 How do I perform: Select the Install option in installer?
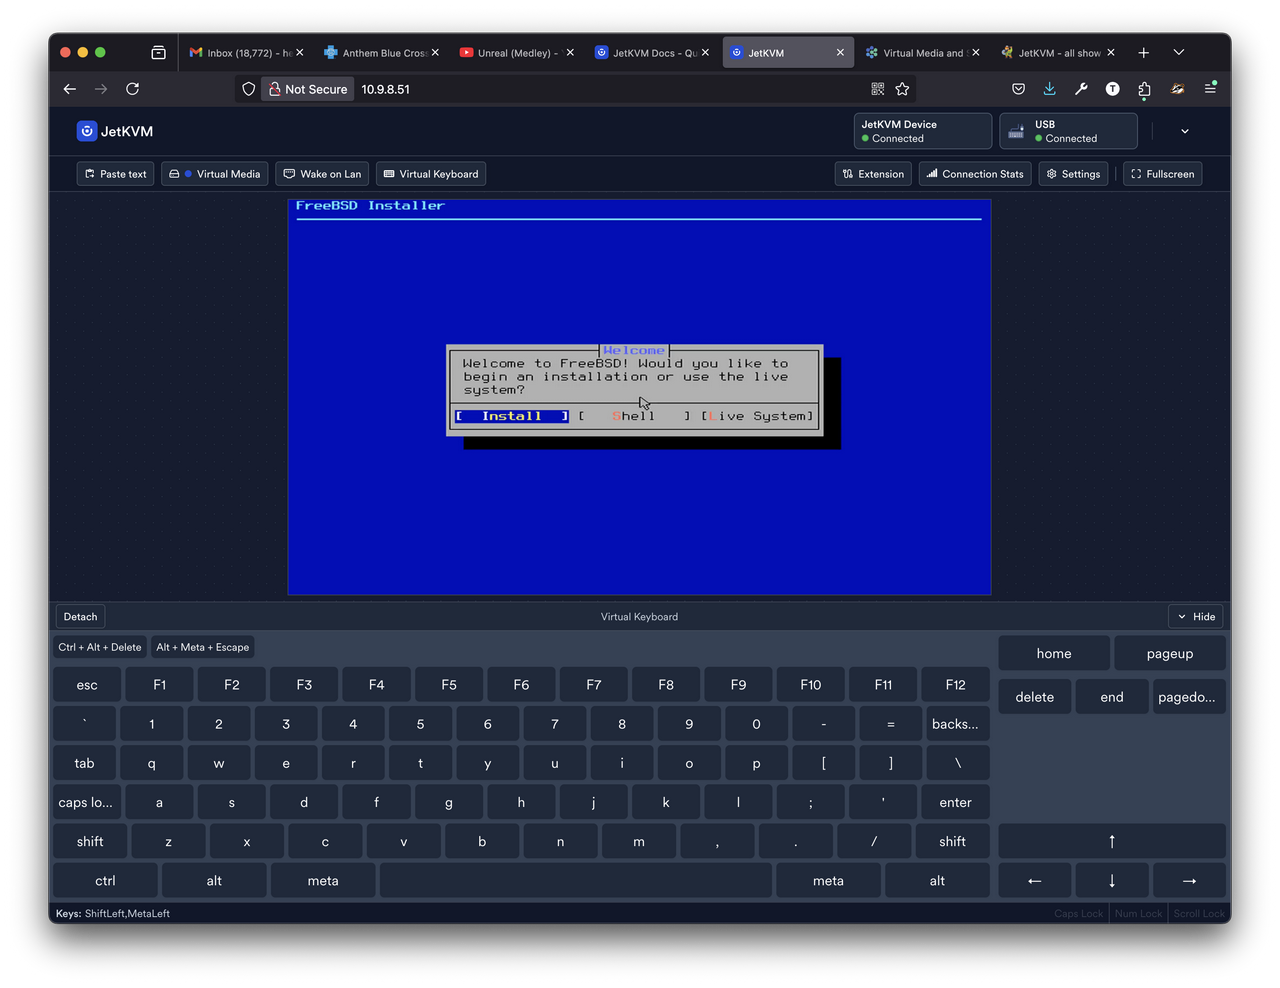click(x=512, y=416)
